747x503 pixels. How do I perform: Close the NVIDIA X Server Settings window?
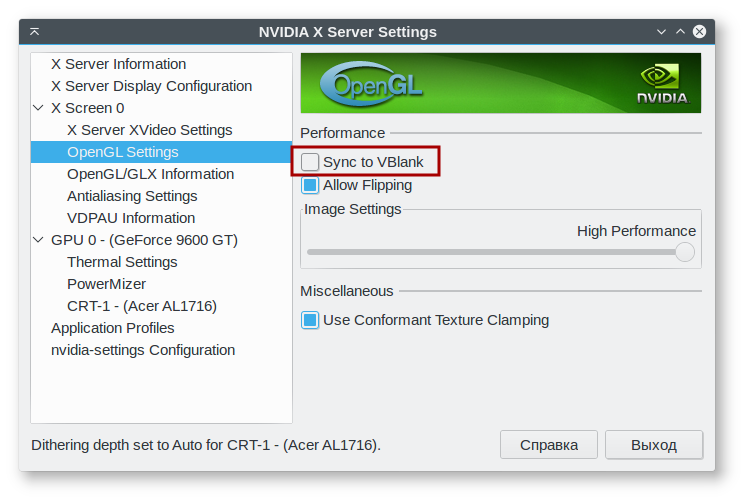pyautogui.click(x=699, y=31)
